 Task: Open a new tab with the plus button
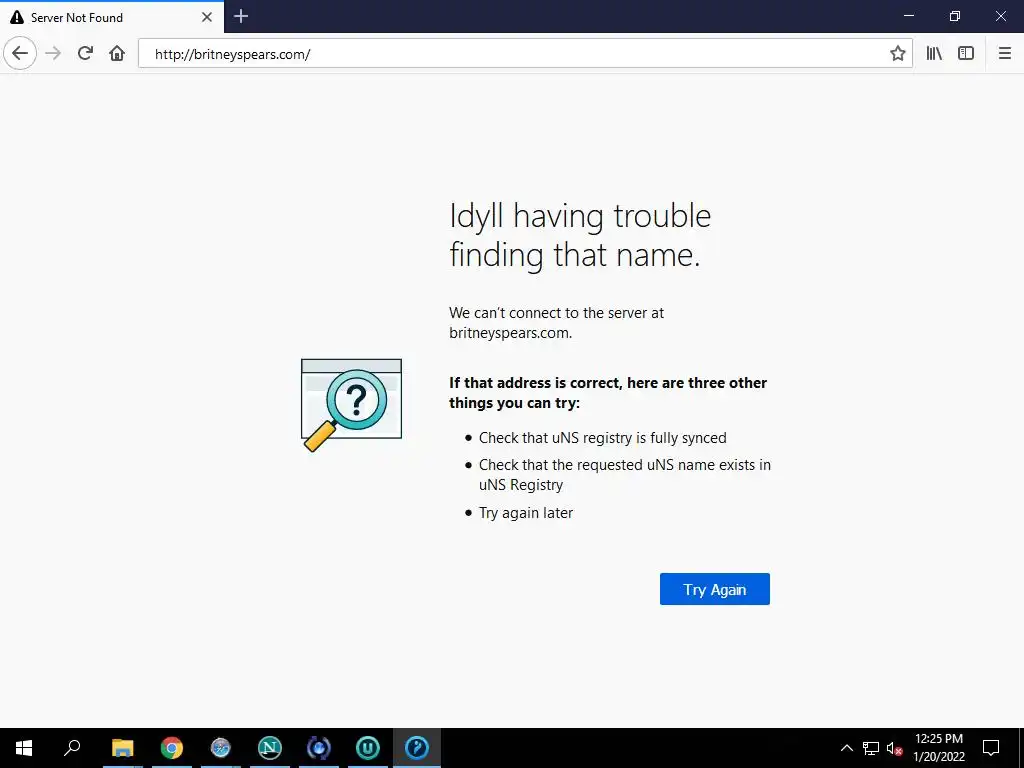(241, 16)
